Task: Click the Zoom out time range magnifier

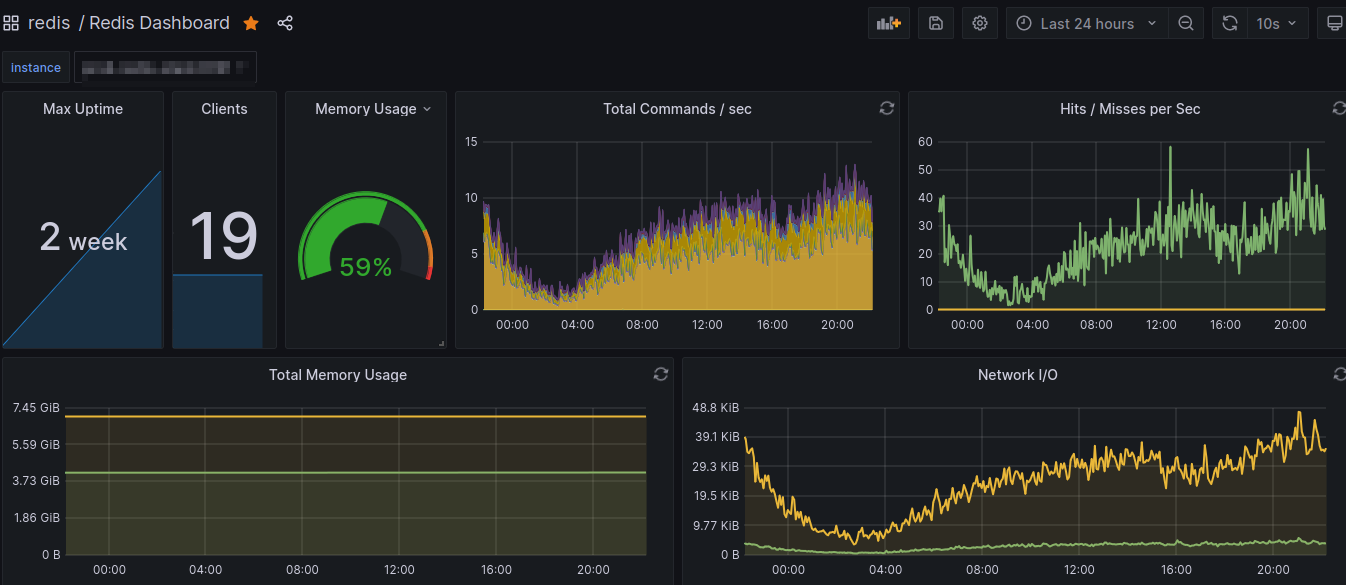Action: point(1186,22)
